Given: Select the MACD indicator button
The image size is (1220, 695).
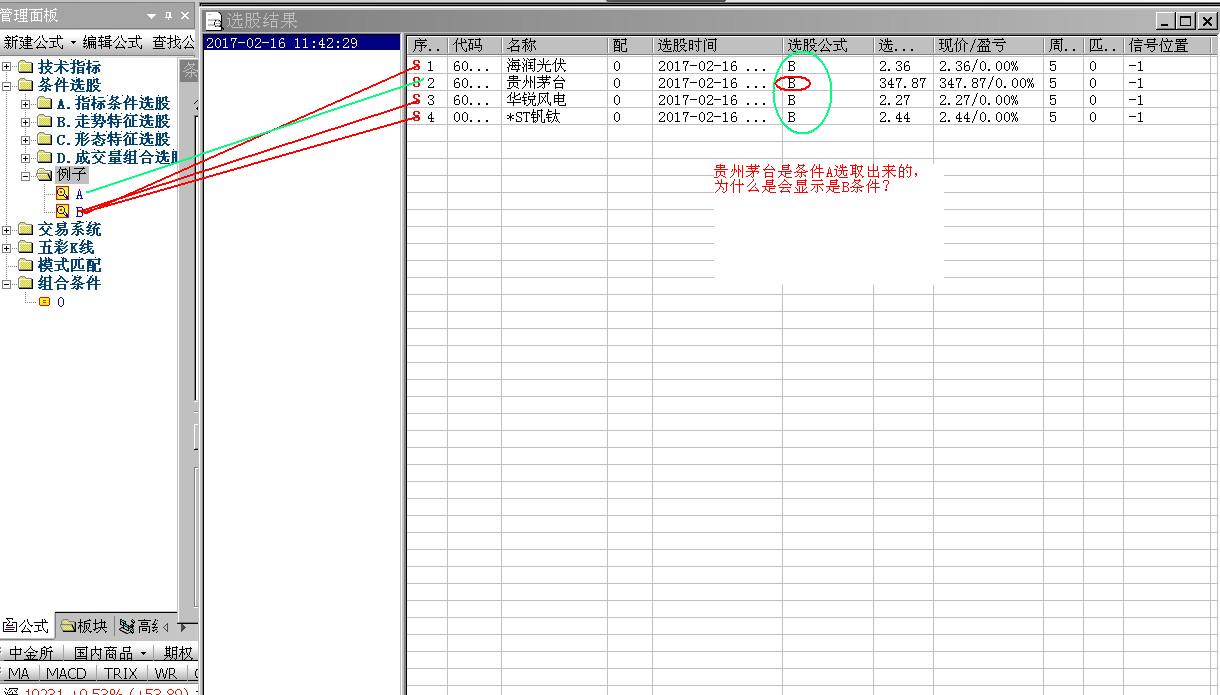Looking at the screenshot, I should tap(66, 674).
